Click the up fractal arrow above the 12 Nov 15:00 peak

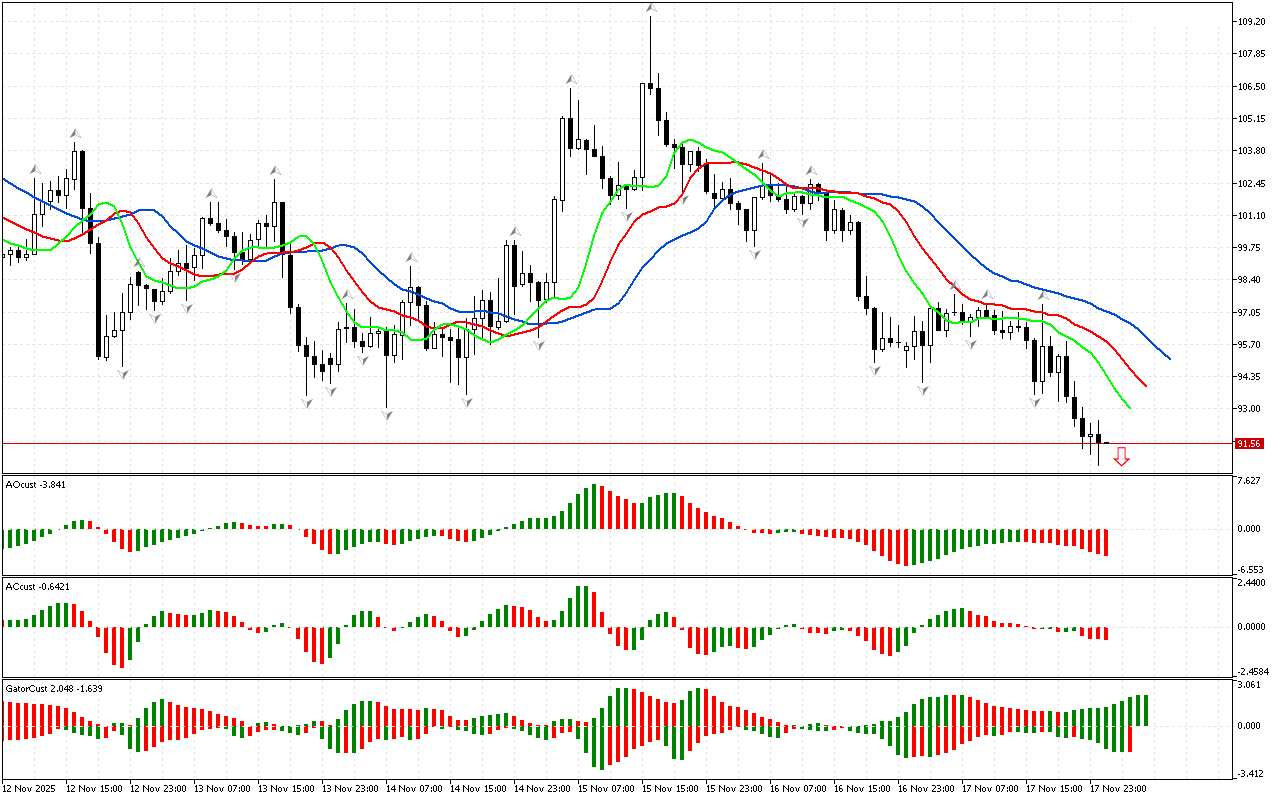74,132
